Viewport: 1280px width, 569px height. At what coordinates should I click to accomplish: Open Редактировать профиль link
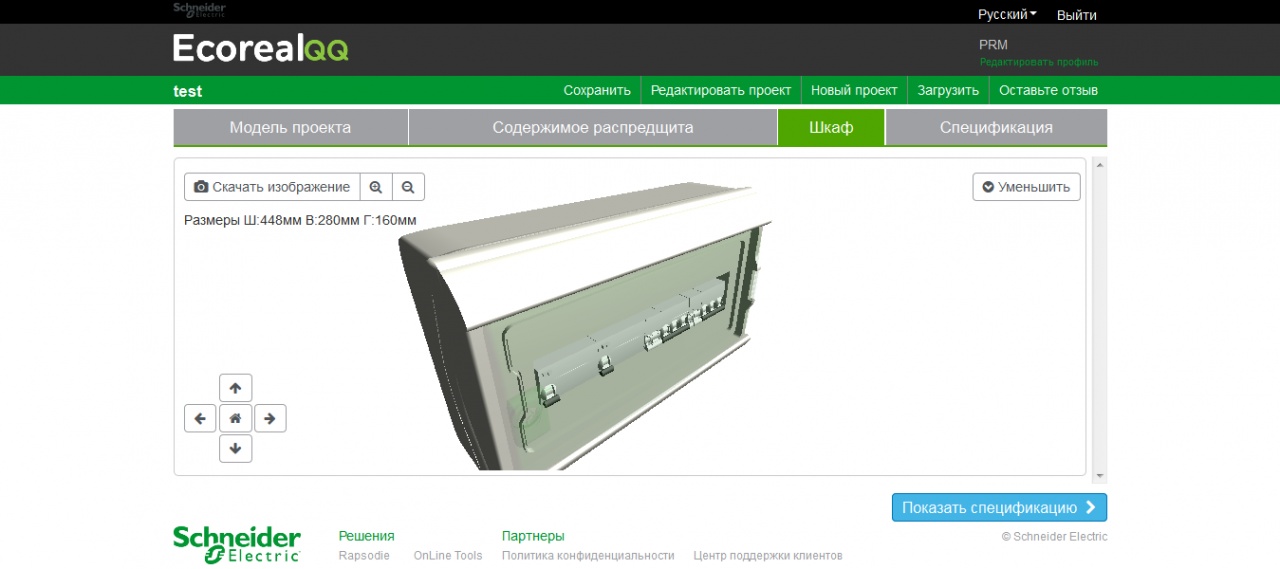tap(1038, 62)
